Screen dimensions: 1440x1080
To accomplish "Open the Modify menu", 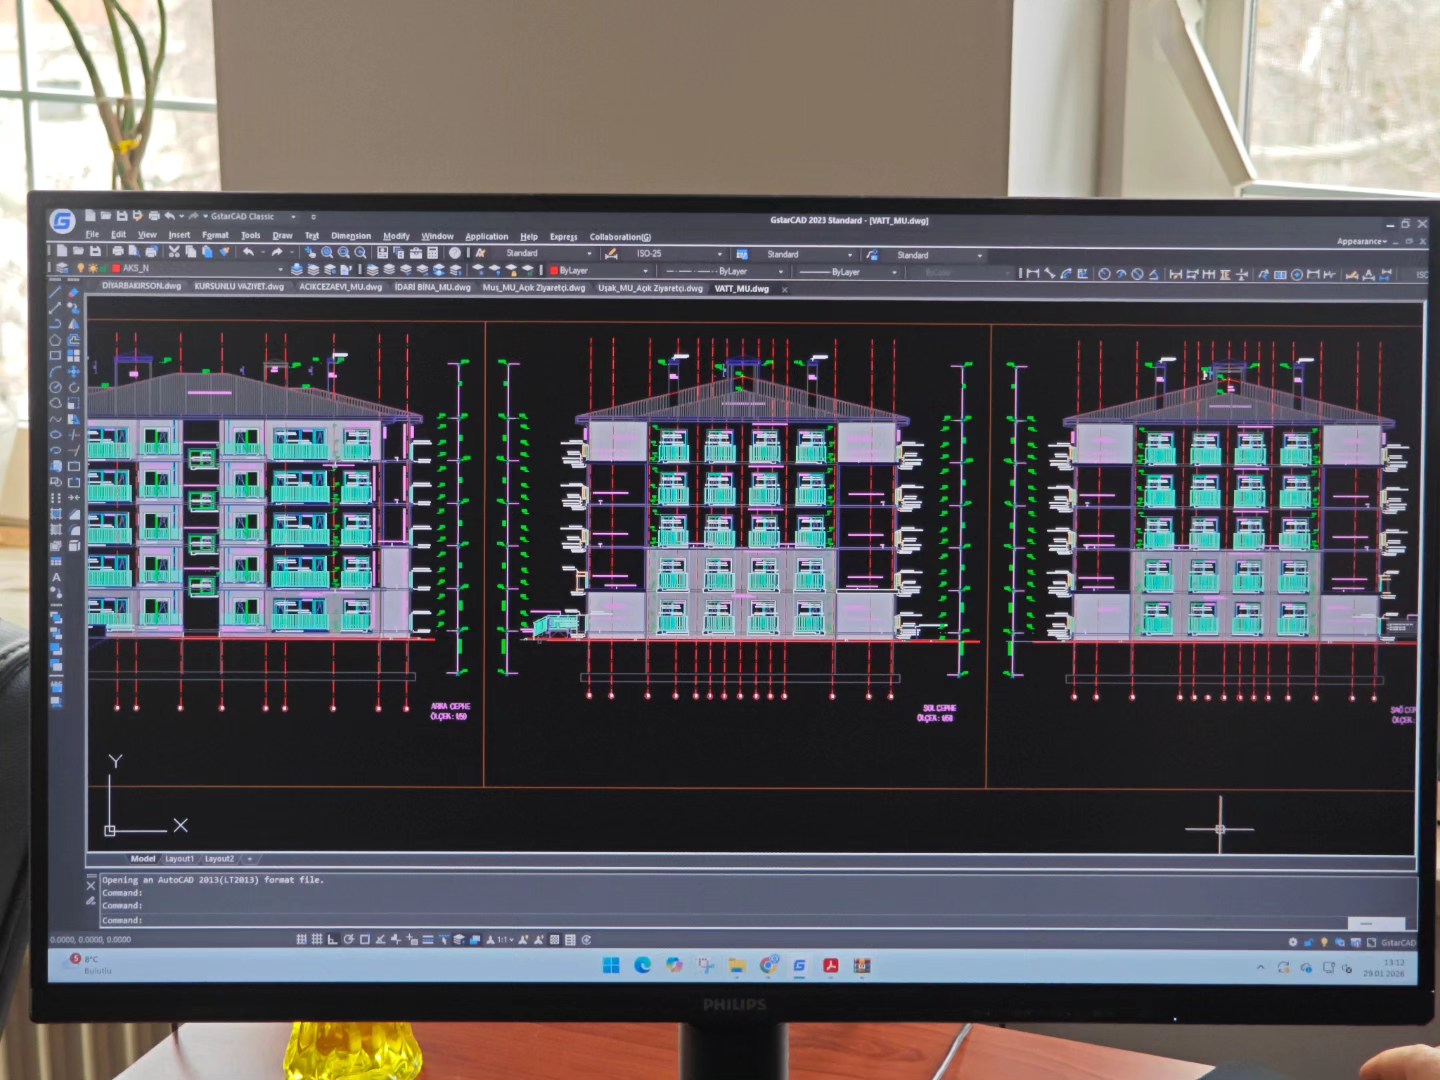I will [x=396, y=236].
